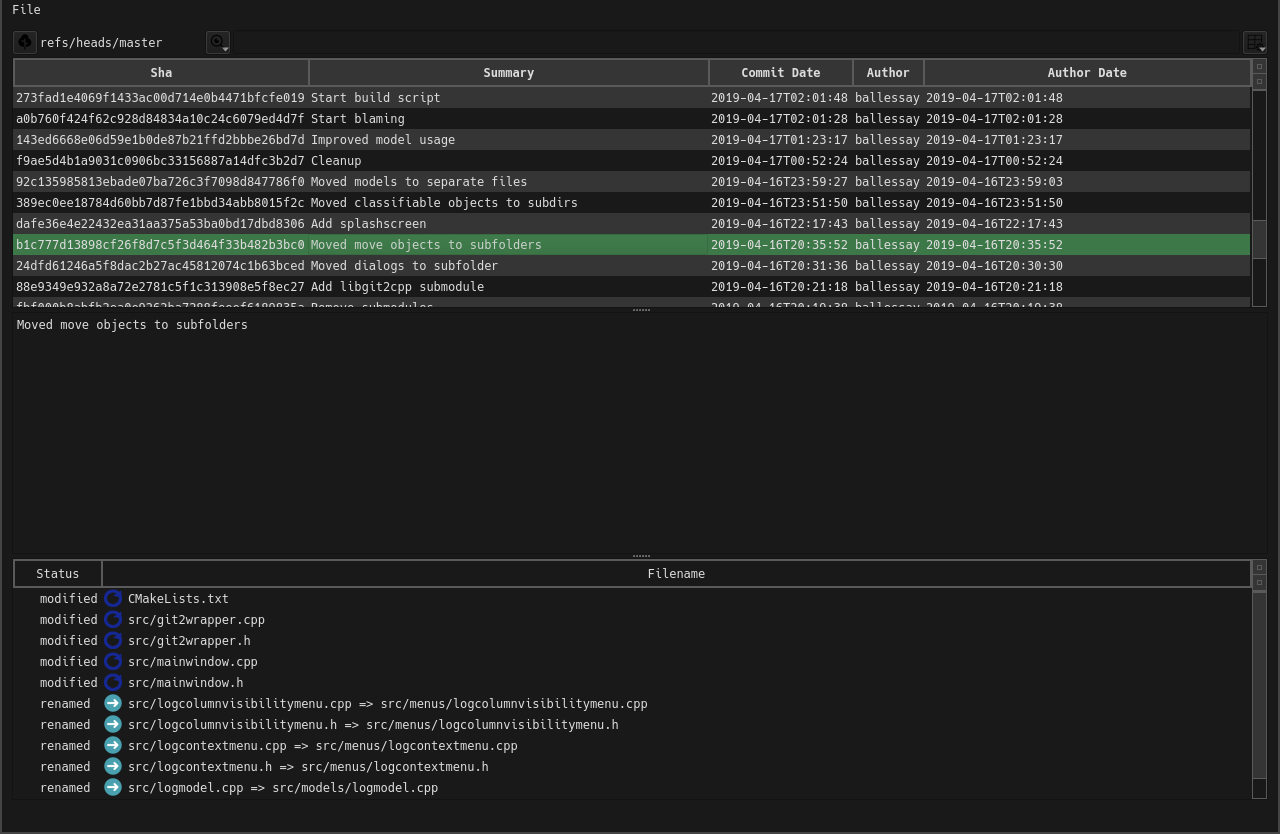Viewport: 1280px width, 834px height.
Task: Open the clock history dropdown button
Action: [218, 42]
